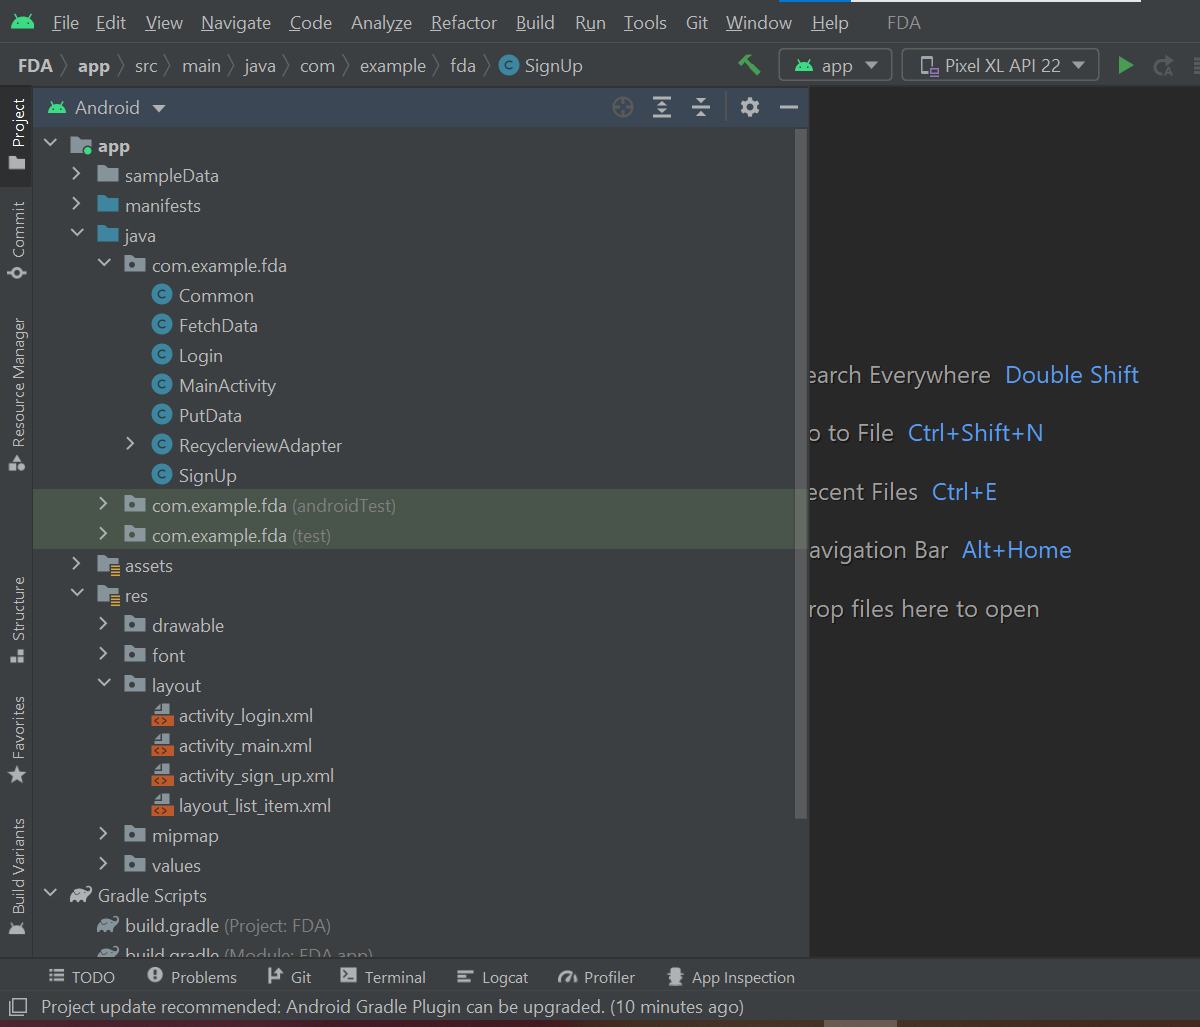Viewport: 1200px width, 1027px height.
Task: Collapse the res folder
Action: (x=77, y=595)
